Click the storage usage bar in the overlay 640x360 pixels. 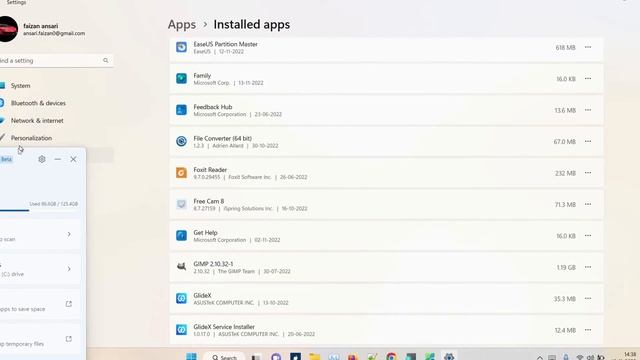tap(39, 211)
